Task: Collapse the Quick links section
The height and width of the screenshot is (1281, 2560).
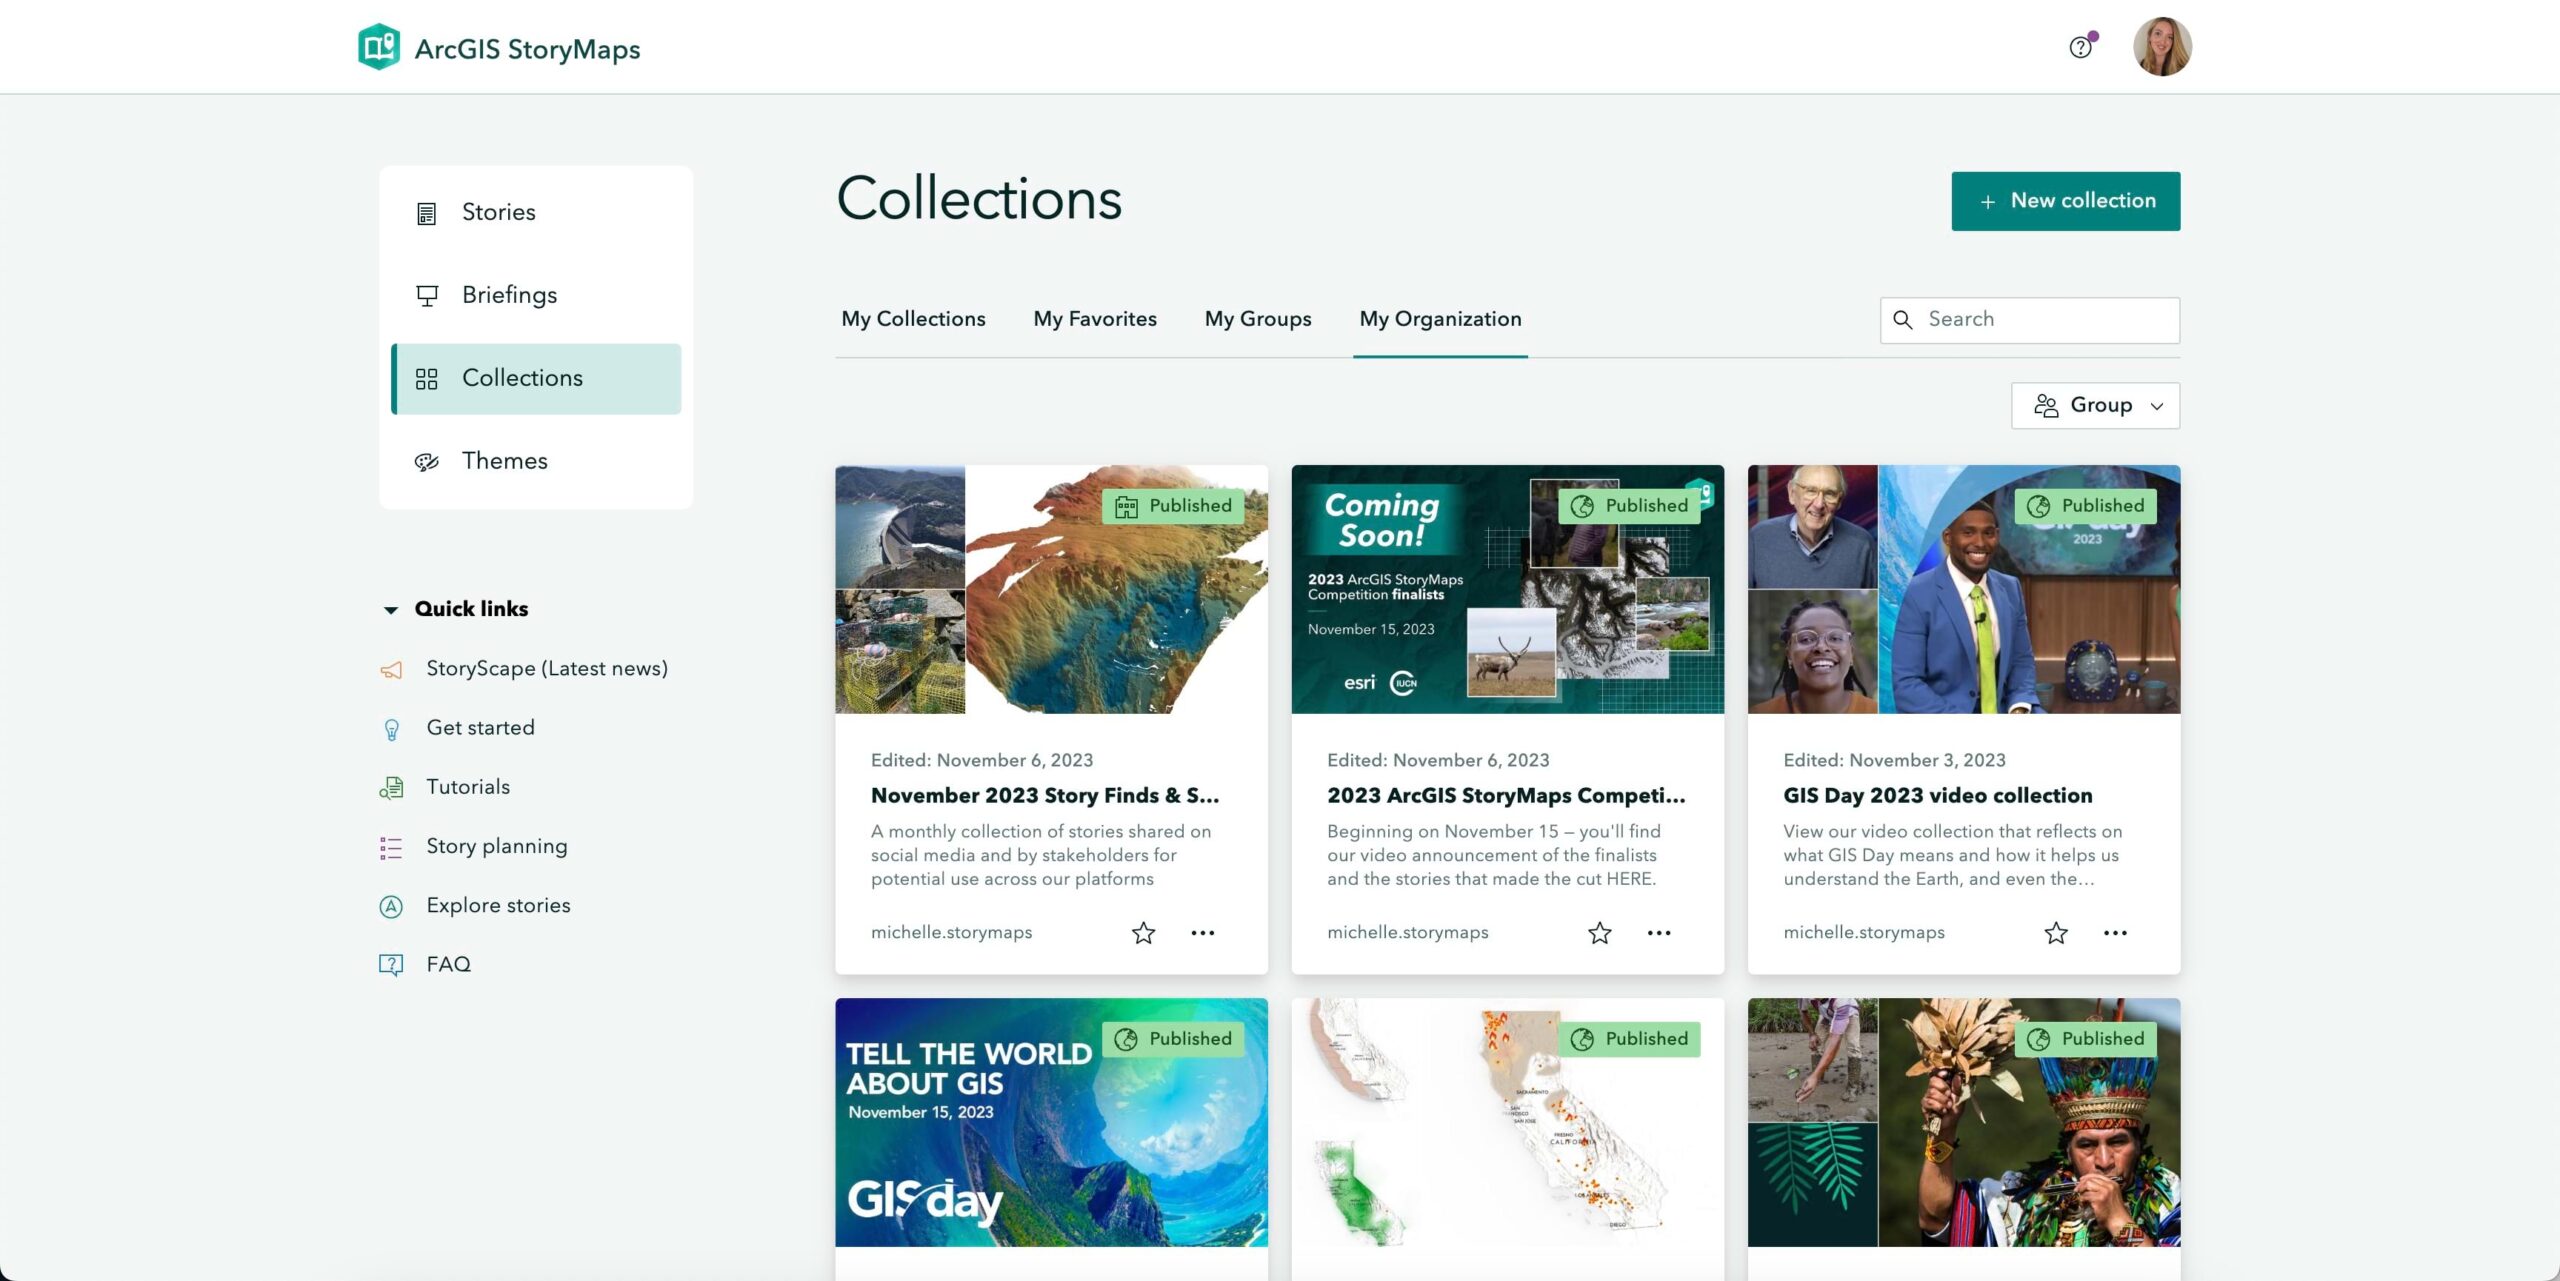Action: tap(391, 610)
